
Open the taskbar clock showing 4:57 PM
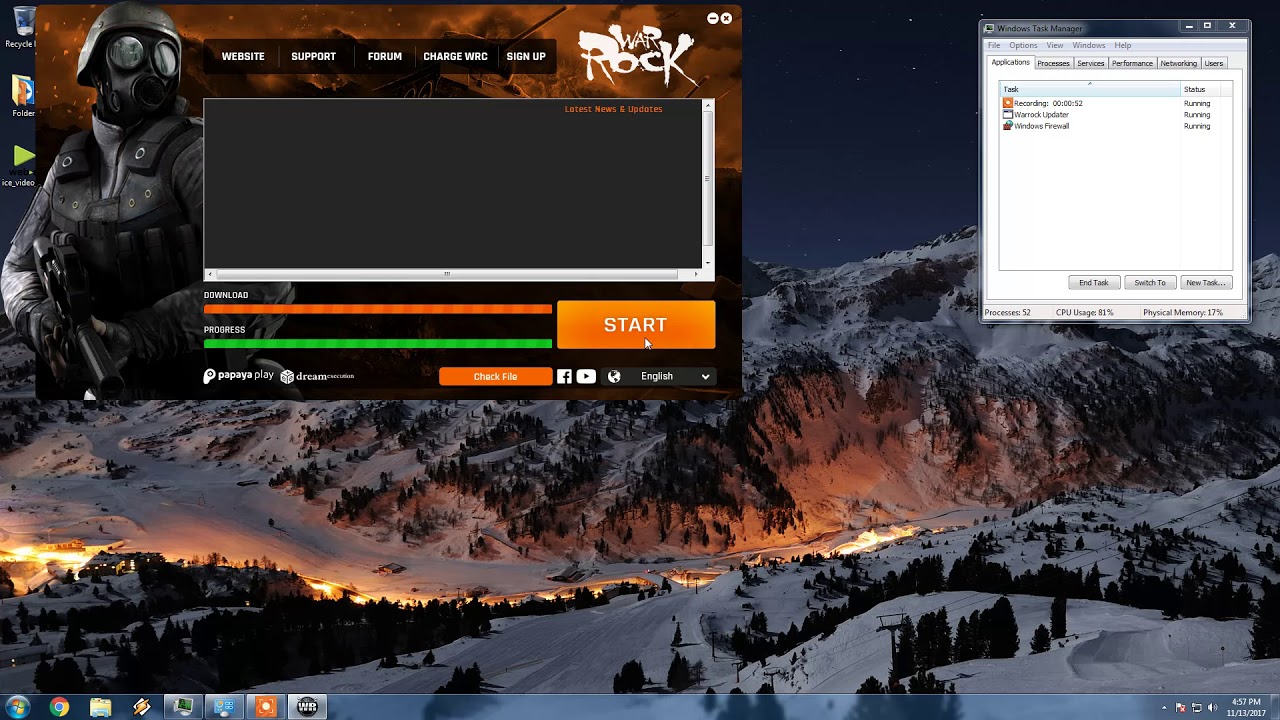tap(1245, 707)
